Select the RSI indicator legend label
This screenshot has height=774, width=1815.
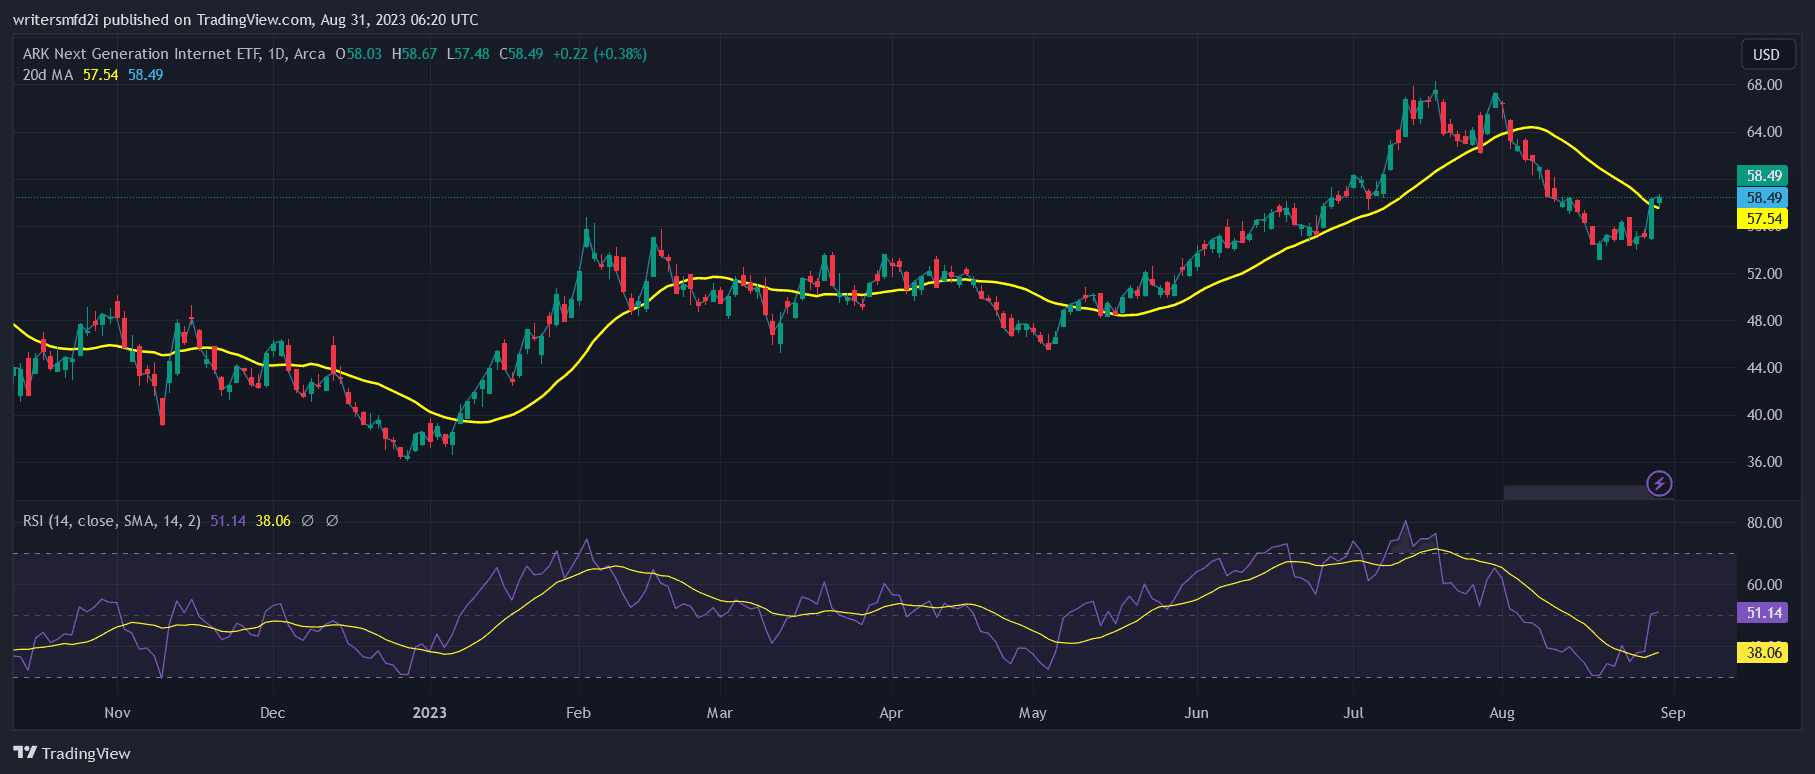(111, 521)
